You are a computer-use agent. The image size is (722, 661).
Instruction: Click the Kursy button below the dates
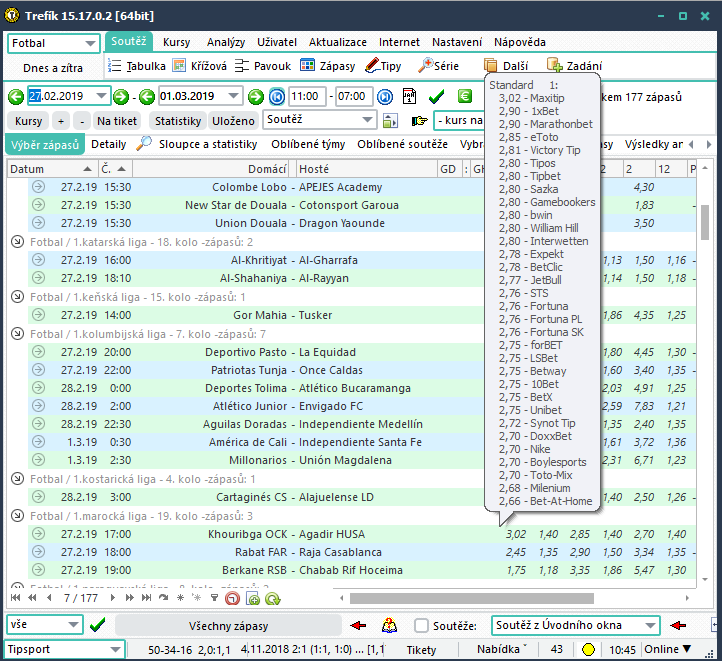[29, 121]
